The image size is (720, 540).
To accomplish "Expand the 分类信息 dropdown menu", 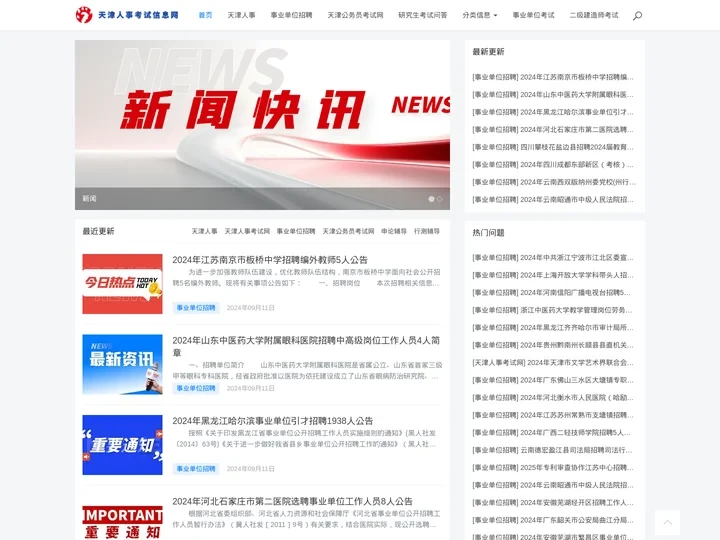I will [479, 15].
